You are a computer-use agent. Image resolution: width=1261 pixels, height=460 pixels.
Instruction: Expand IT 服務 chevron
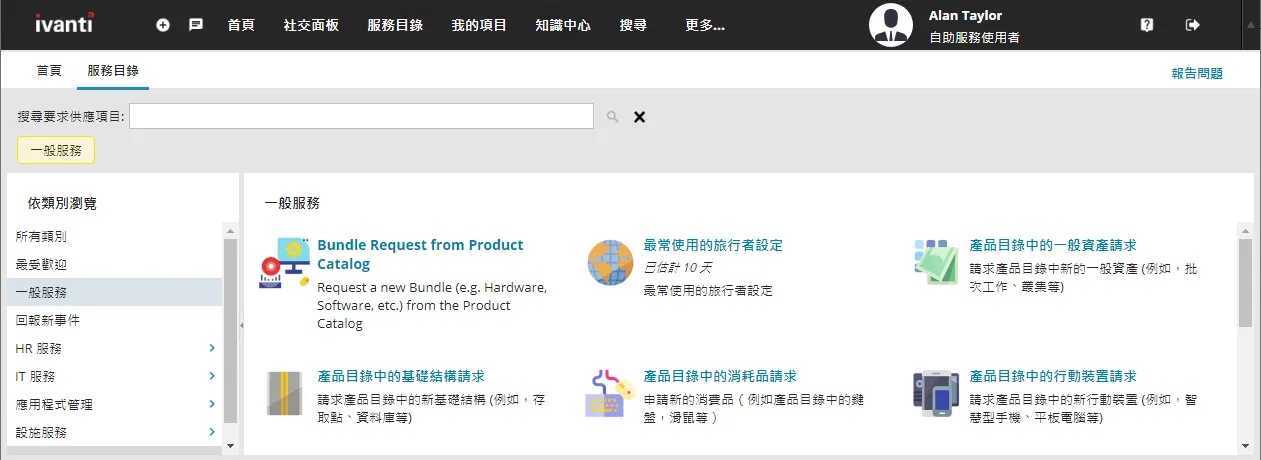[211, 376]
